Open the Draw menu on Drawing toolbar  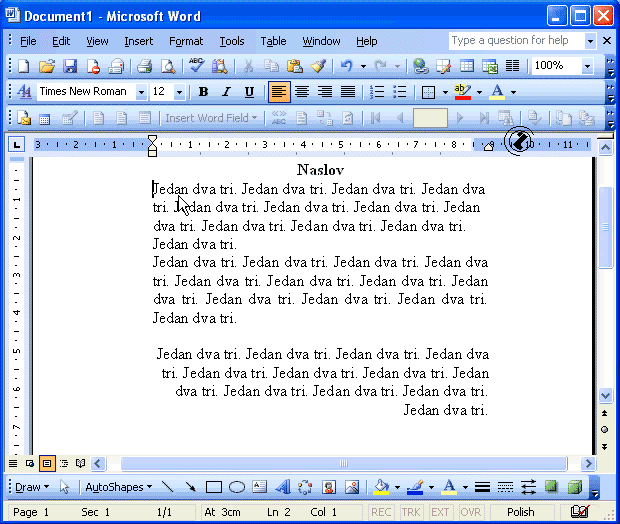tap(32, 487)
